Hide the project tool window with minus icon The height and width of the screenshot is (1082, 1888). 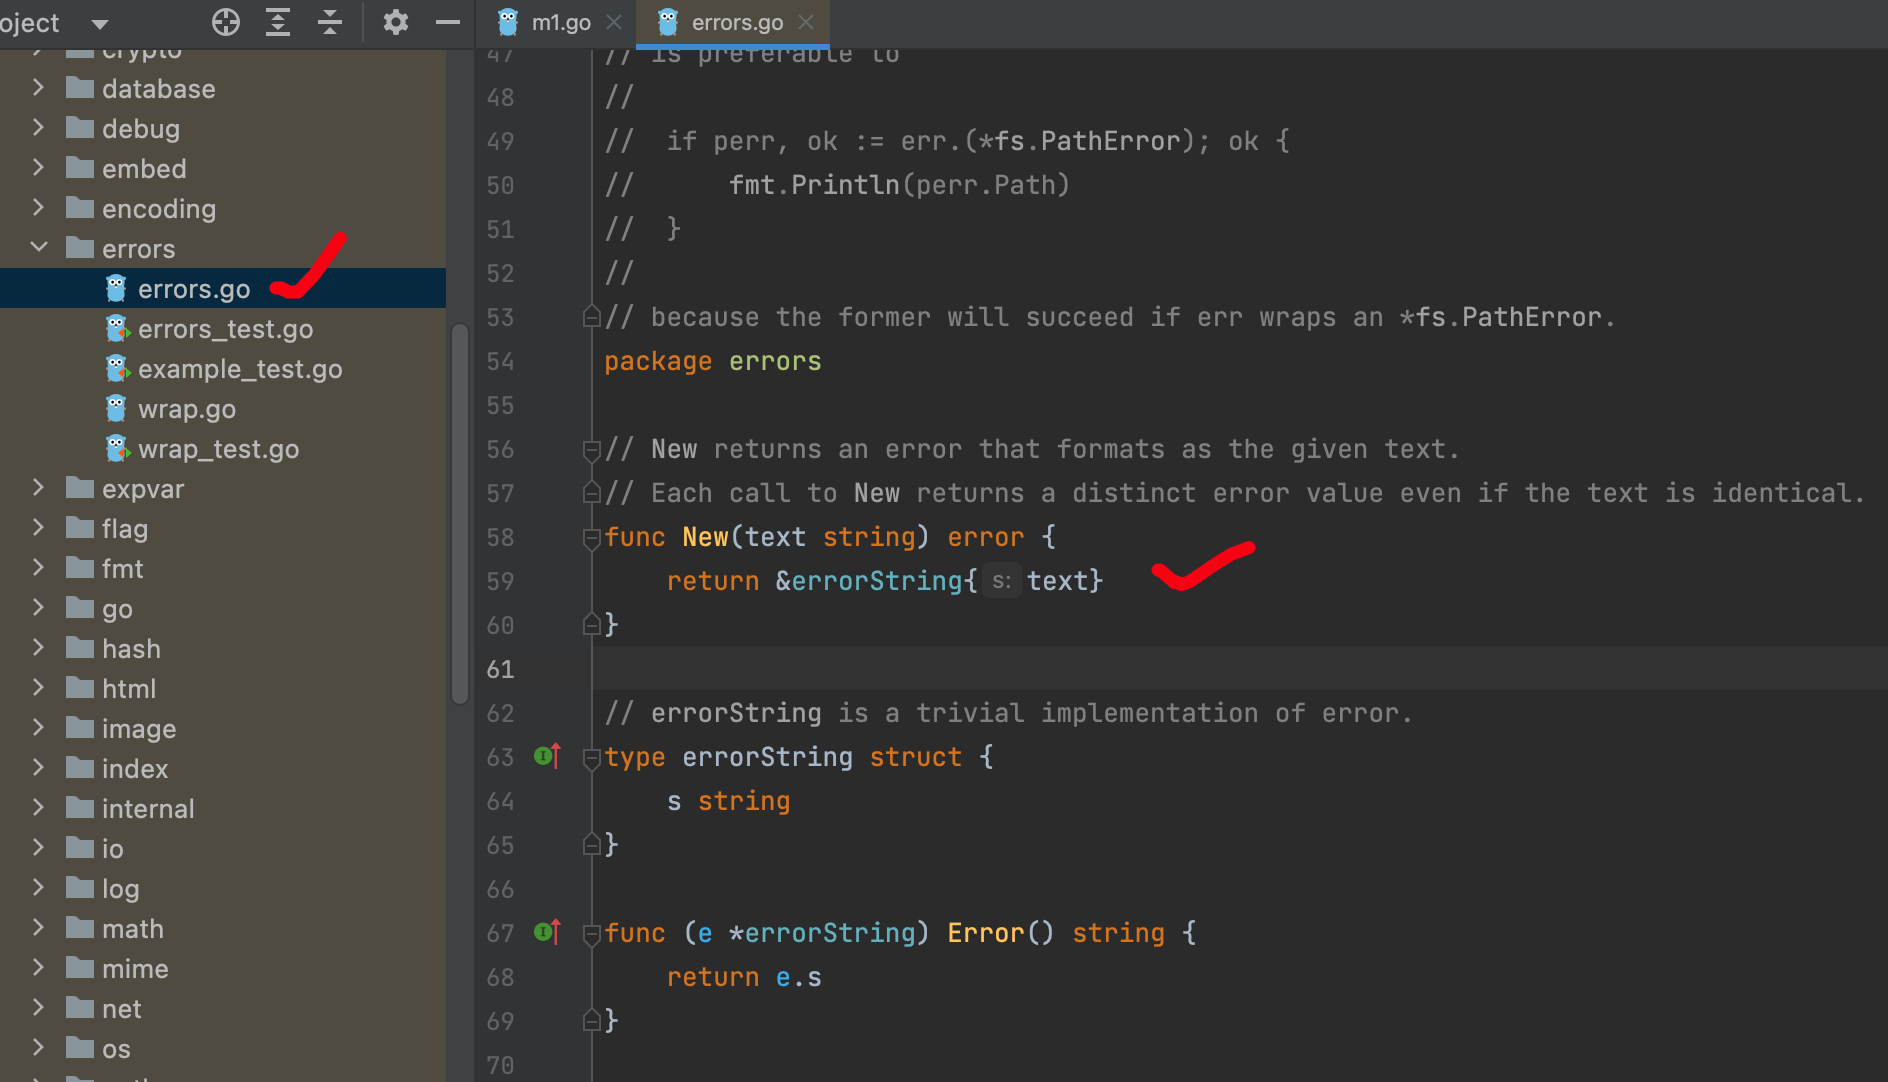(448, 22)
